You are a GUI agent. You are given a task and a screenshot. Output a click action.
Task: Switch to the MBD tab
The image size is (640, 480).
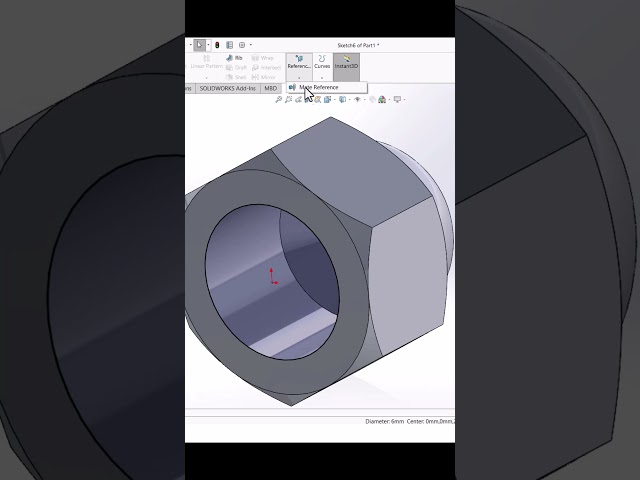click(271, 88)
